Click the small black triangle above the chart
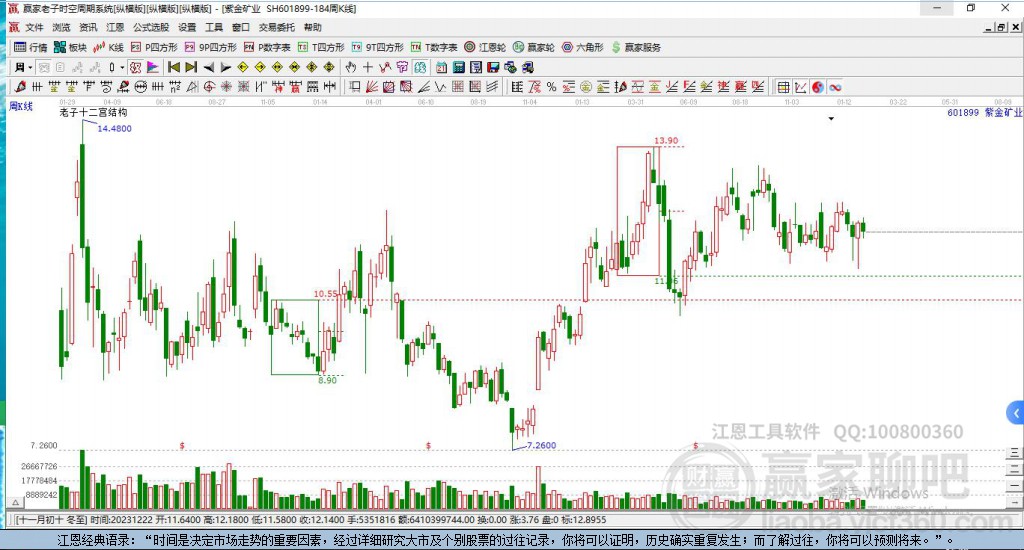Image resolution: width=1024 pixels, height=550 pixels. pyautogui.click(x=831, y=119)
